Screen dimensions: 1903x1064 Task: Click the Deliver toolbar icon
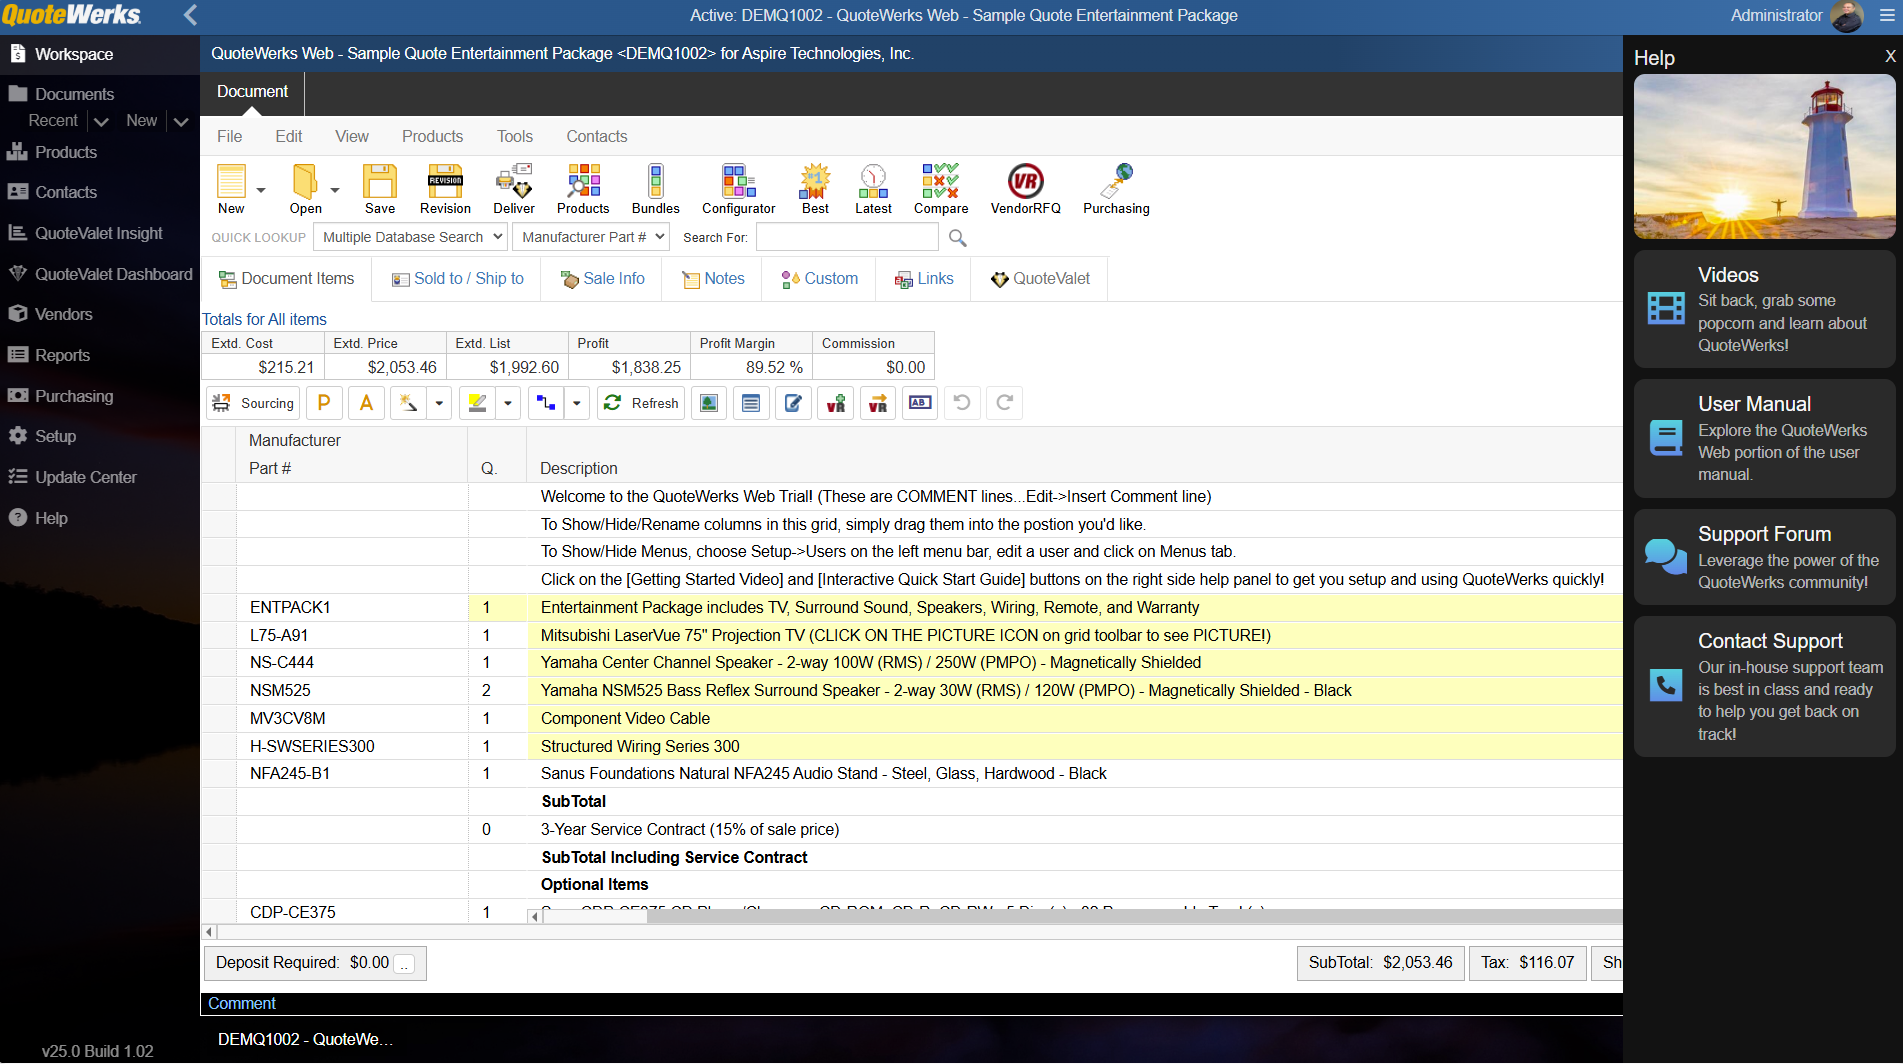pyautogui.click(x=513, y=188)
